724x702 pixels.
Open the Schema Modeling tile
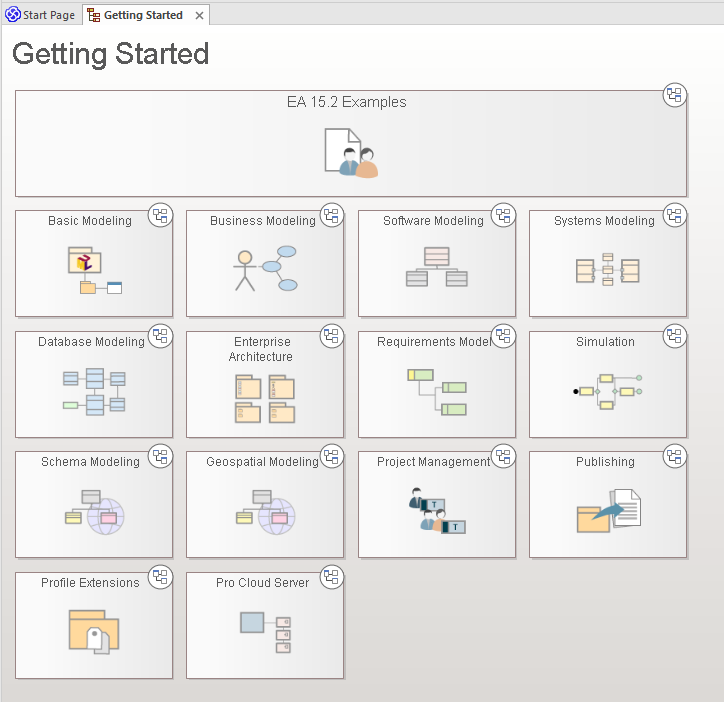[x=90, y=462]
